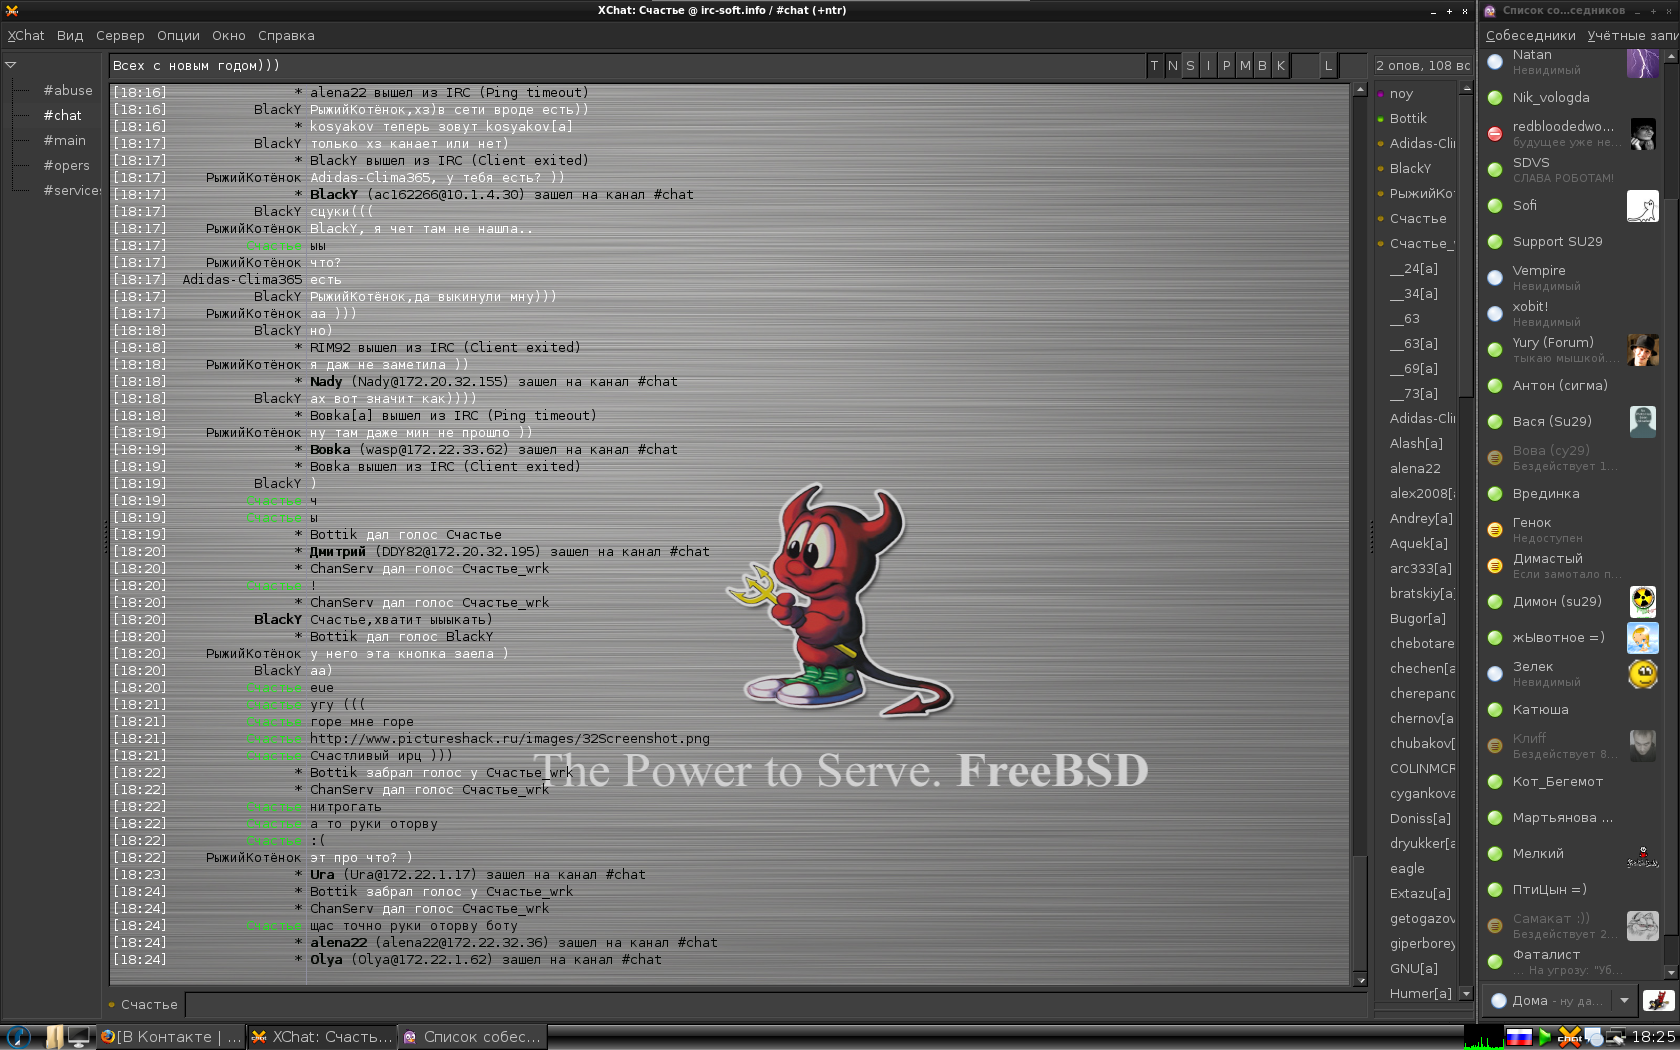The image size is (1680, 1050).
Task: Open the Опции menu
Action: coord(178,36)
